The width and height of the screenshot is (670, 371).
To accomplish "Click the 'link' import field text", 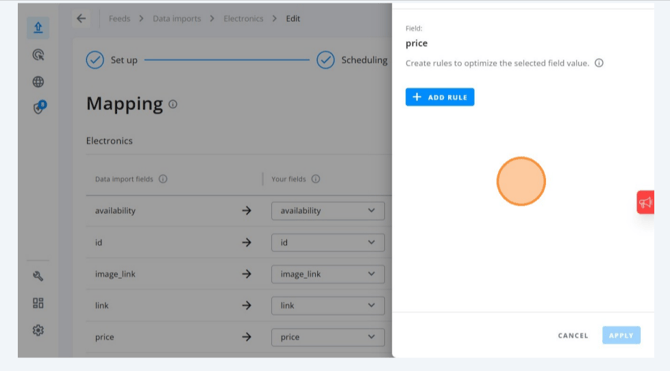I will tap(102, 305).
